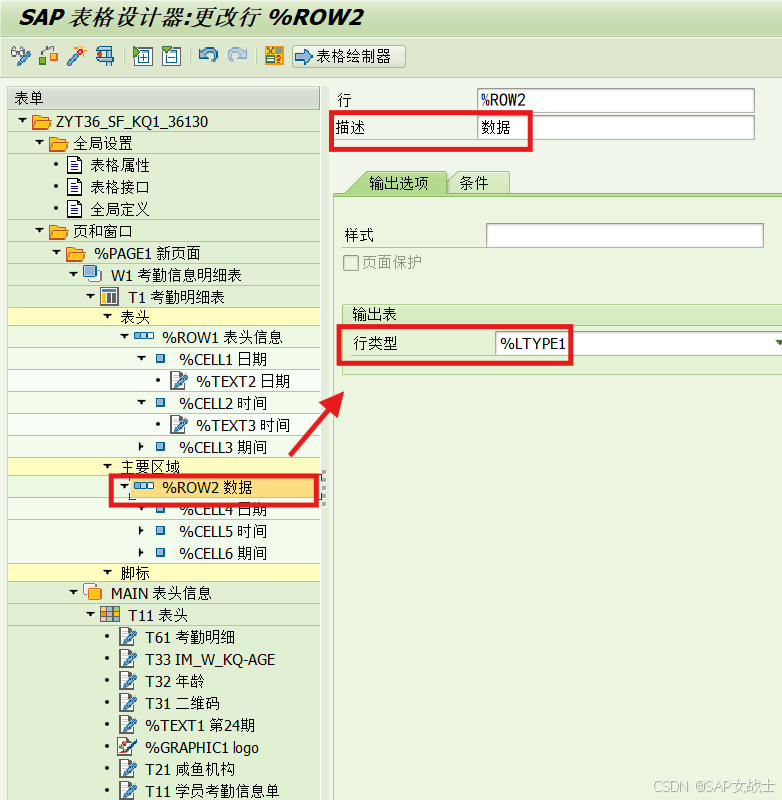782x800 pixels.
Task: Select the T33 IM_W_KQ-AGE node
Action: click(210, 660)
